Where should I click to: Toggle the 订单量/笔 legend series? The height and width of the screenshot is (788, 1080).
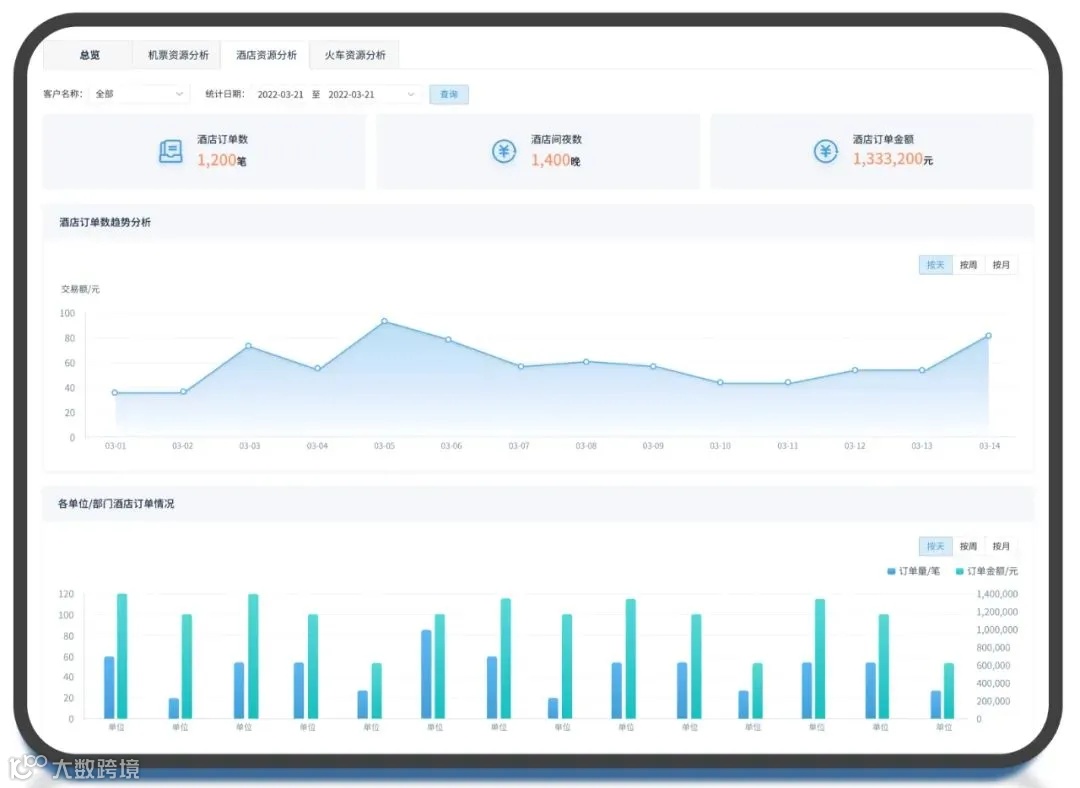click(913, 571)
